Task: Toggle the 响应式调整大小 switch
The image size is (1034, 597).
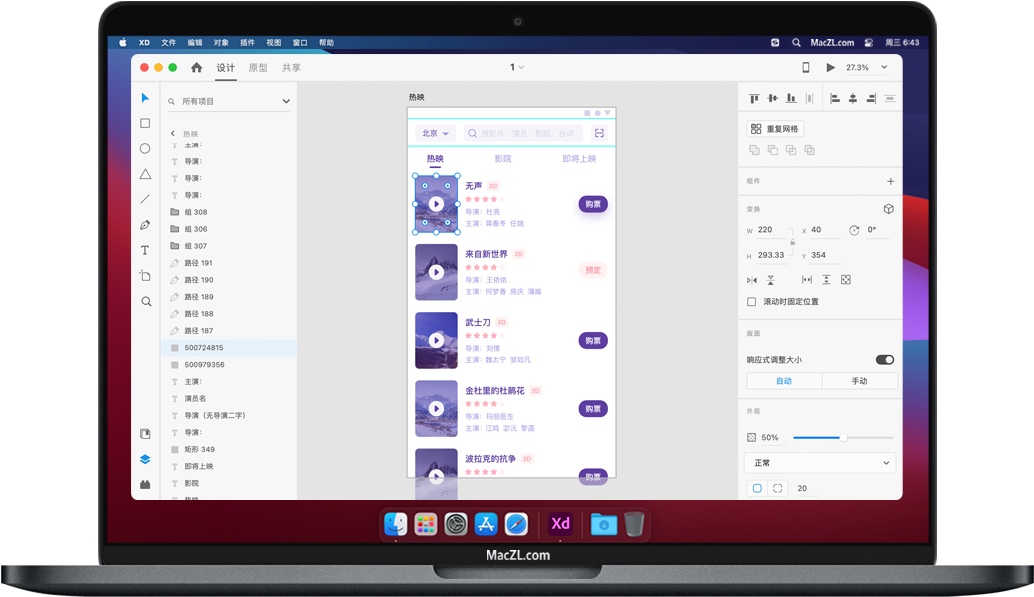Action: [x=885, y=359]
